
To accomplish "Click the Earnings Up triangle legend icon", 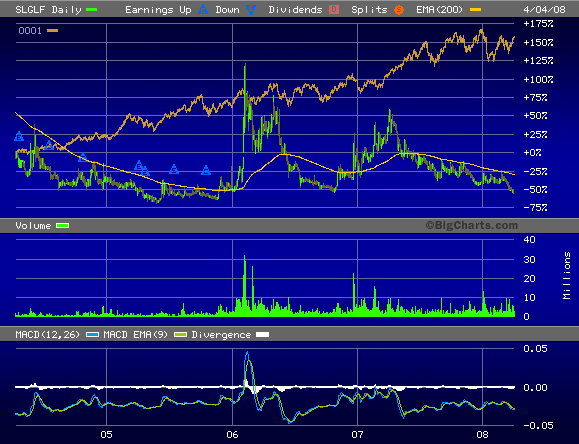I will tap(203, 9).
